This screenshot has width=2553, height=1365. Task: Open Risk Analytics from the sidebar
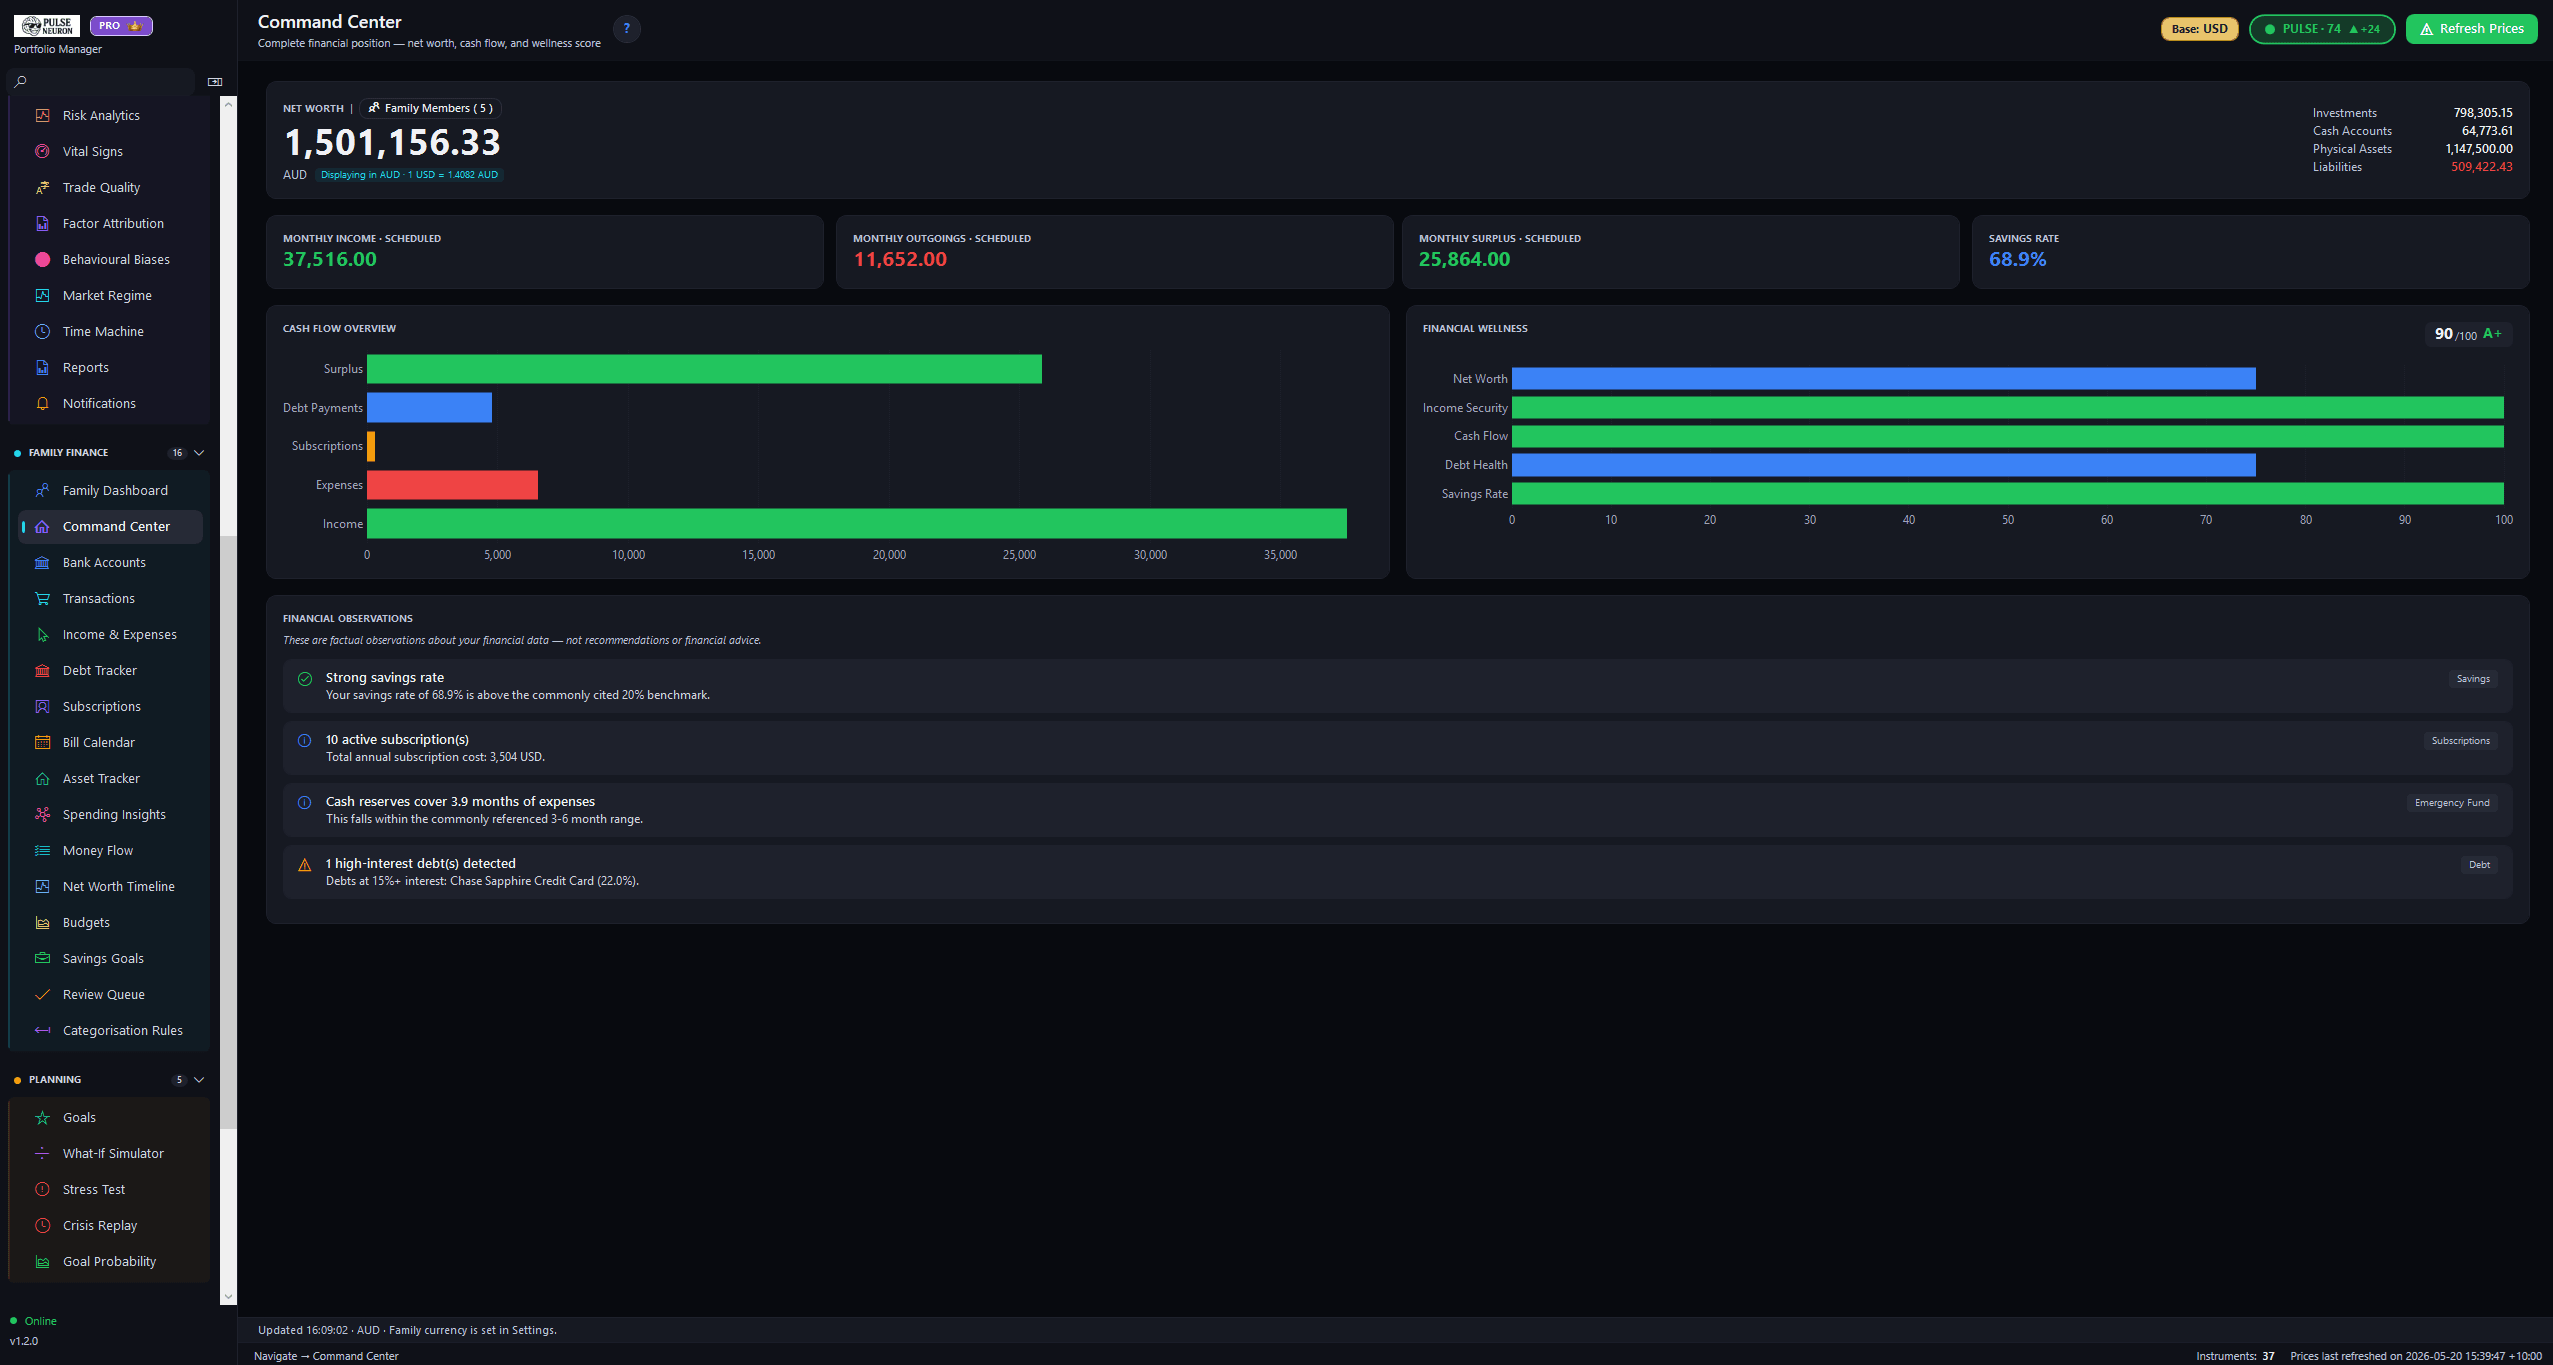(x=101, y=115)
